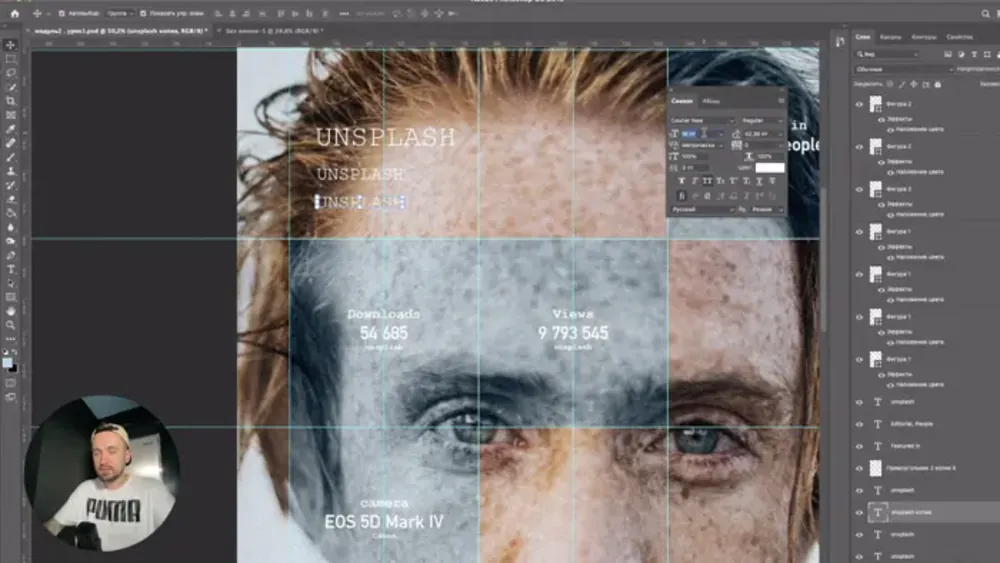Screen dimensions: 1000x563
Task: Open the Regular font style dropdown
Action: pyautogui.click(x=762, y=121)
